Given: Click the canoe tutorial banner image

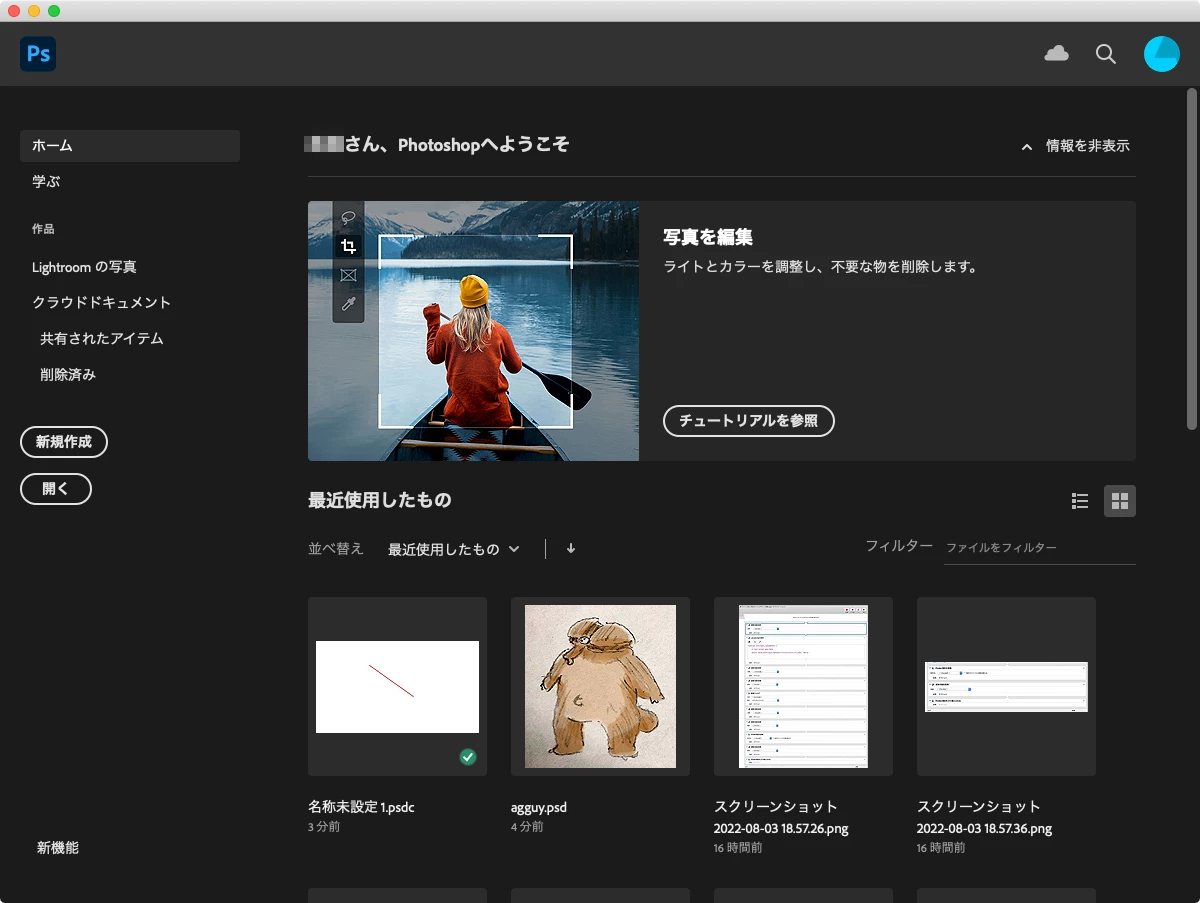Looking at the screenshot, I should click(473, 331).
